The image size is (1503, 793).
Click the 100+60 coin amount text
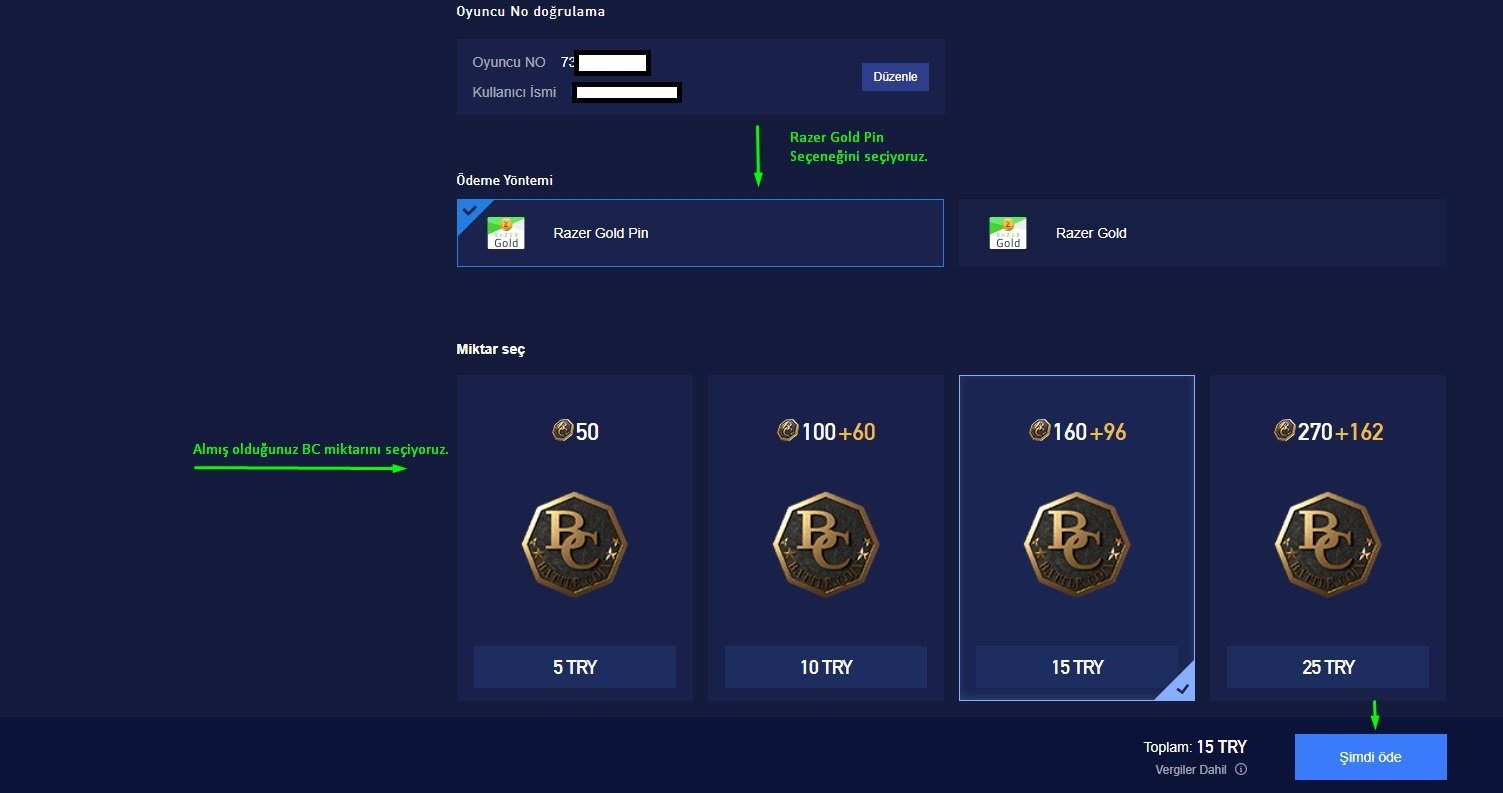pyautogui.click(x=838, y=432)
